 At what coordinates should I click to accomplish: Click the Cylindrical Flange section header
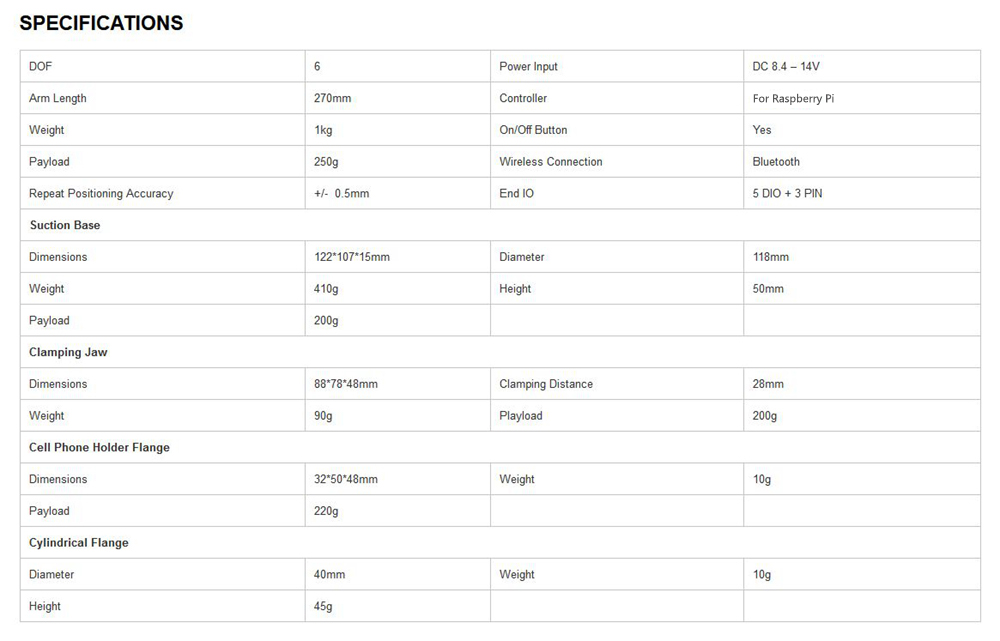(x=79, y=543)
